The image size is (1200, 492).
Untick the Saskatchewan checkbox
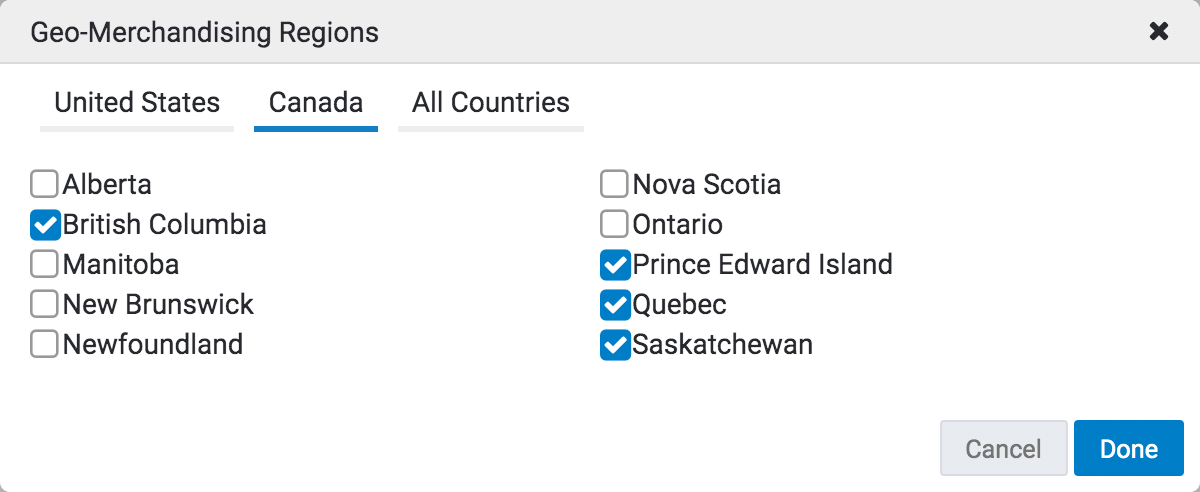coord(614,344)
